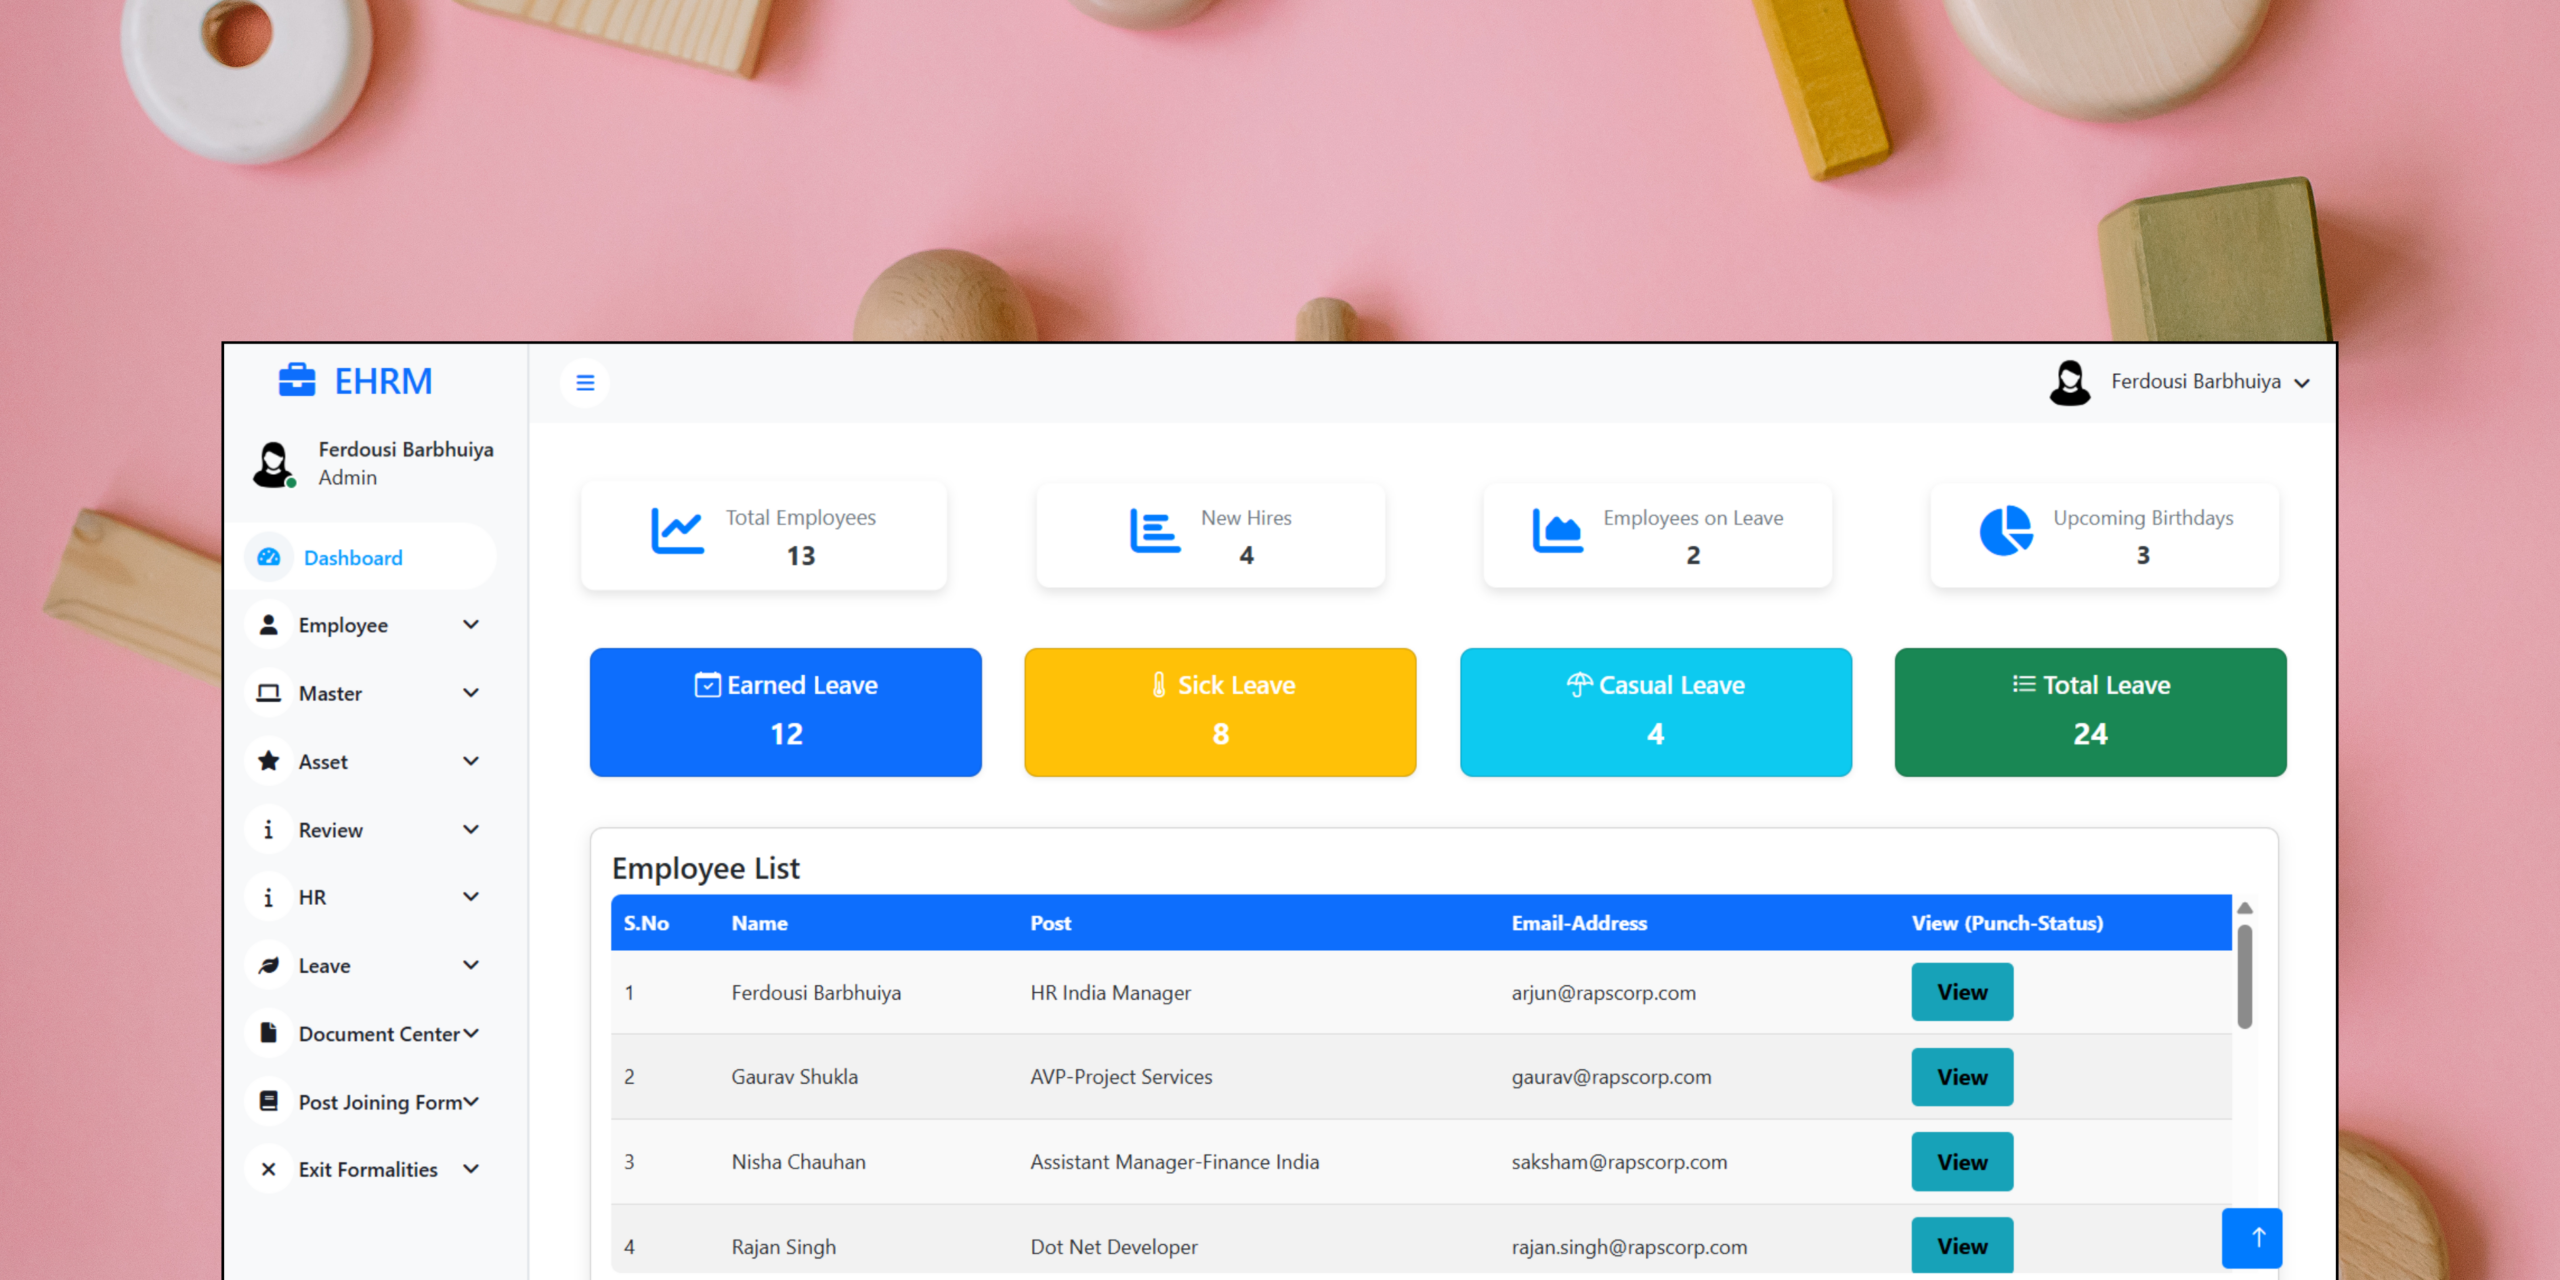Click the employee list scrollbar up arrow
The height and width of the screenshot is (1280, 2560).
pos(2245,908)
